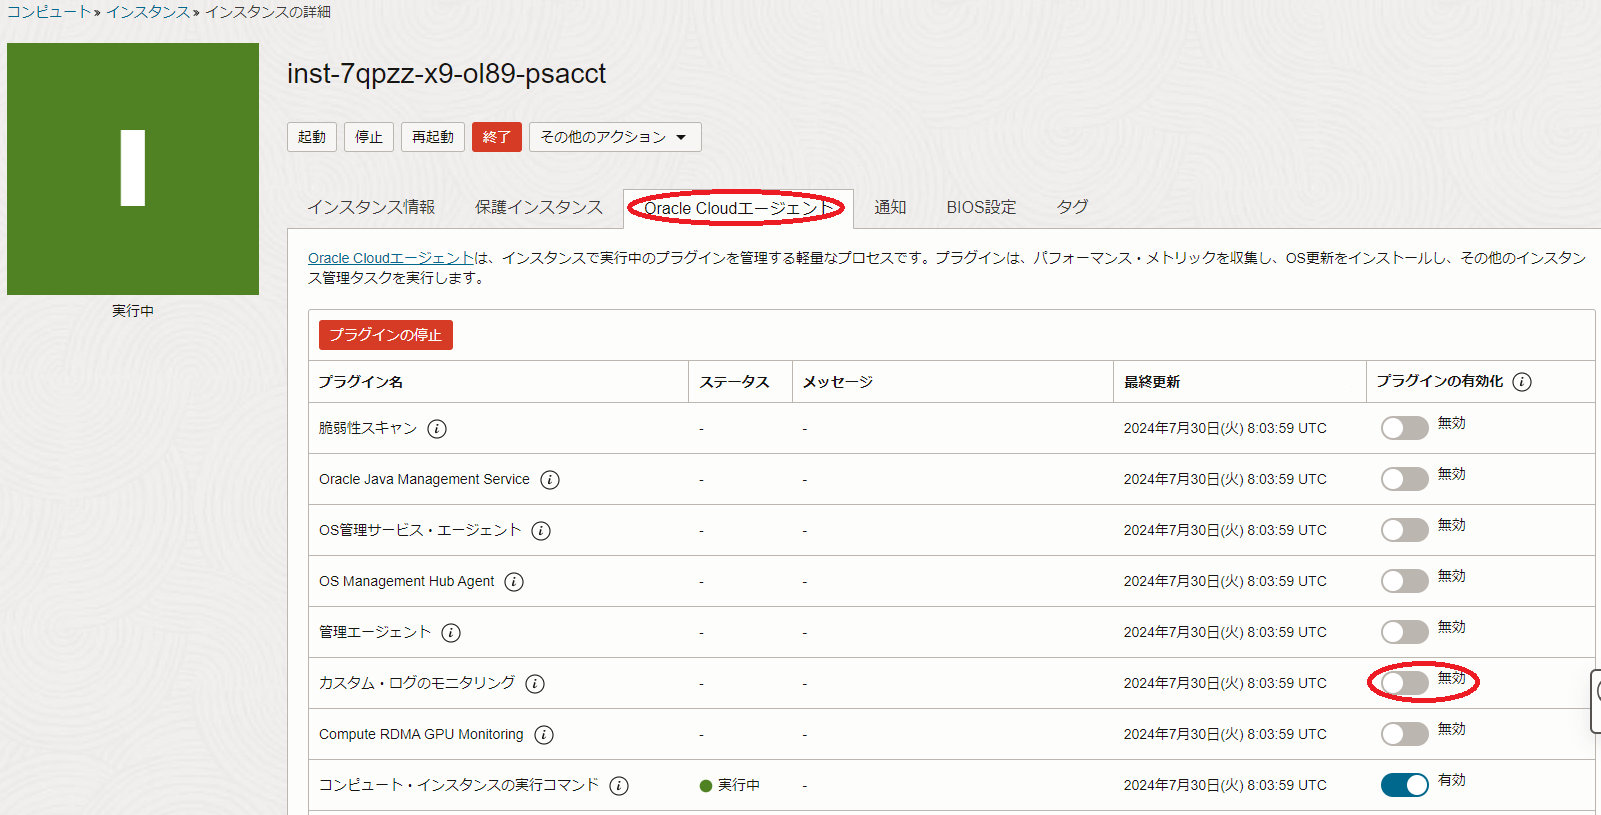Image resolution: width=1601 pixels, height=815 pixels.
Task: Disable the コンピュート・インスタンスの実行コマンド toggle
Action: tap(1404, 785)
